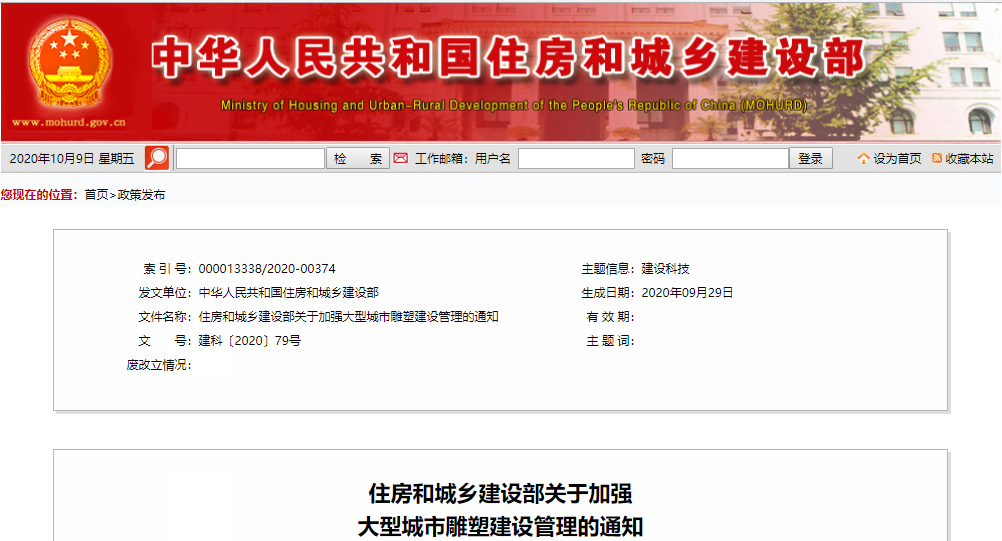Click the 主题词 label
Image resolution: width=1002 pixels, height=541 pixels.
[610, 341]
